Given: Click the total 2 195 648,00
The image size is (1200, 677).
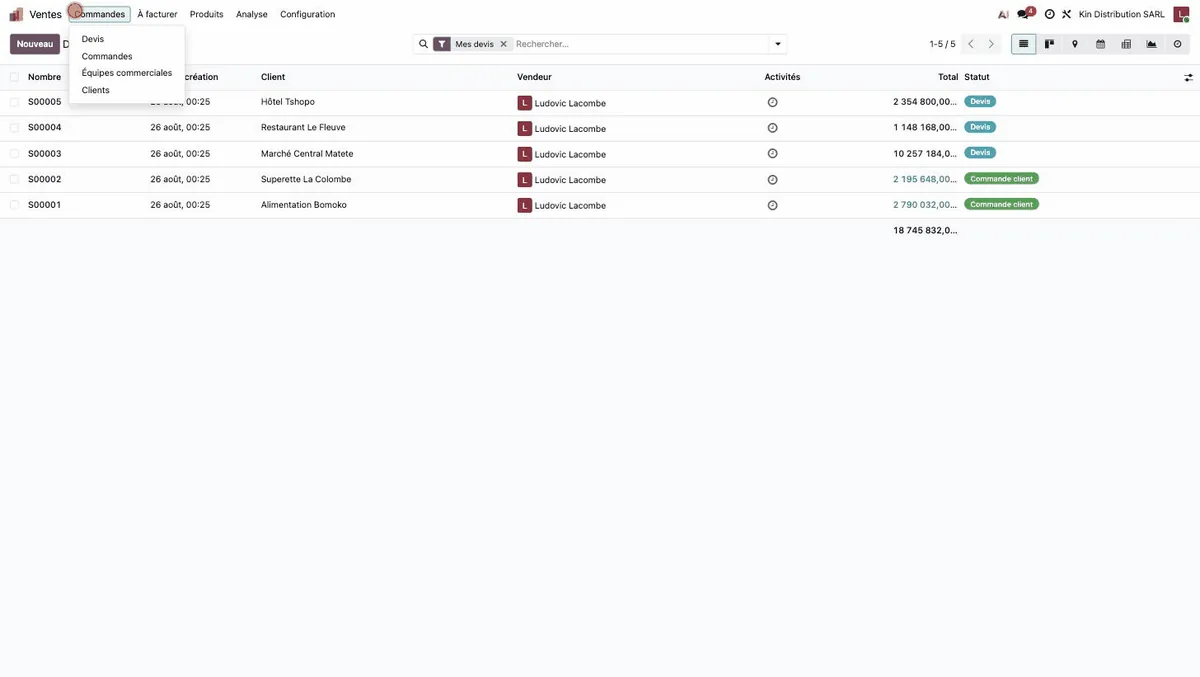Looking at the screenshot, I should tap(925, 179).
